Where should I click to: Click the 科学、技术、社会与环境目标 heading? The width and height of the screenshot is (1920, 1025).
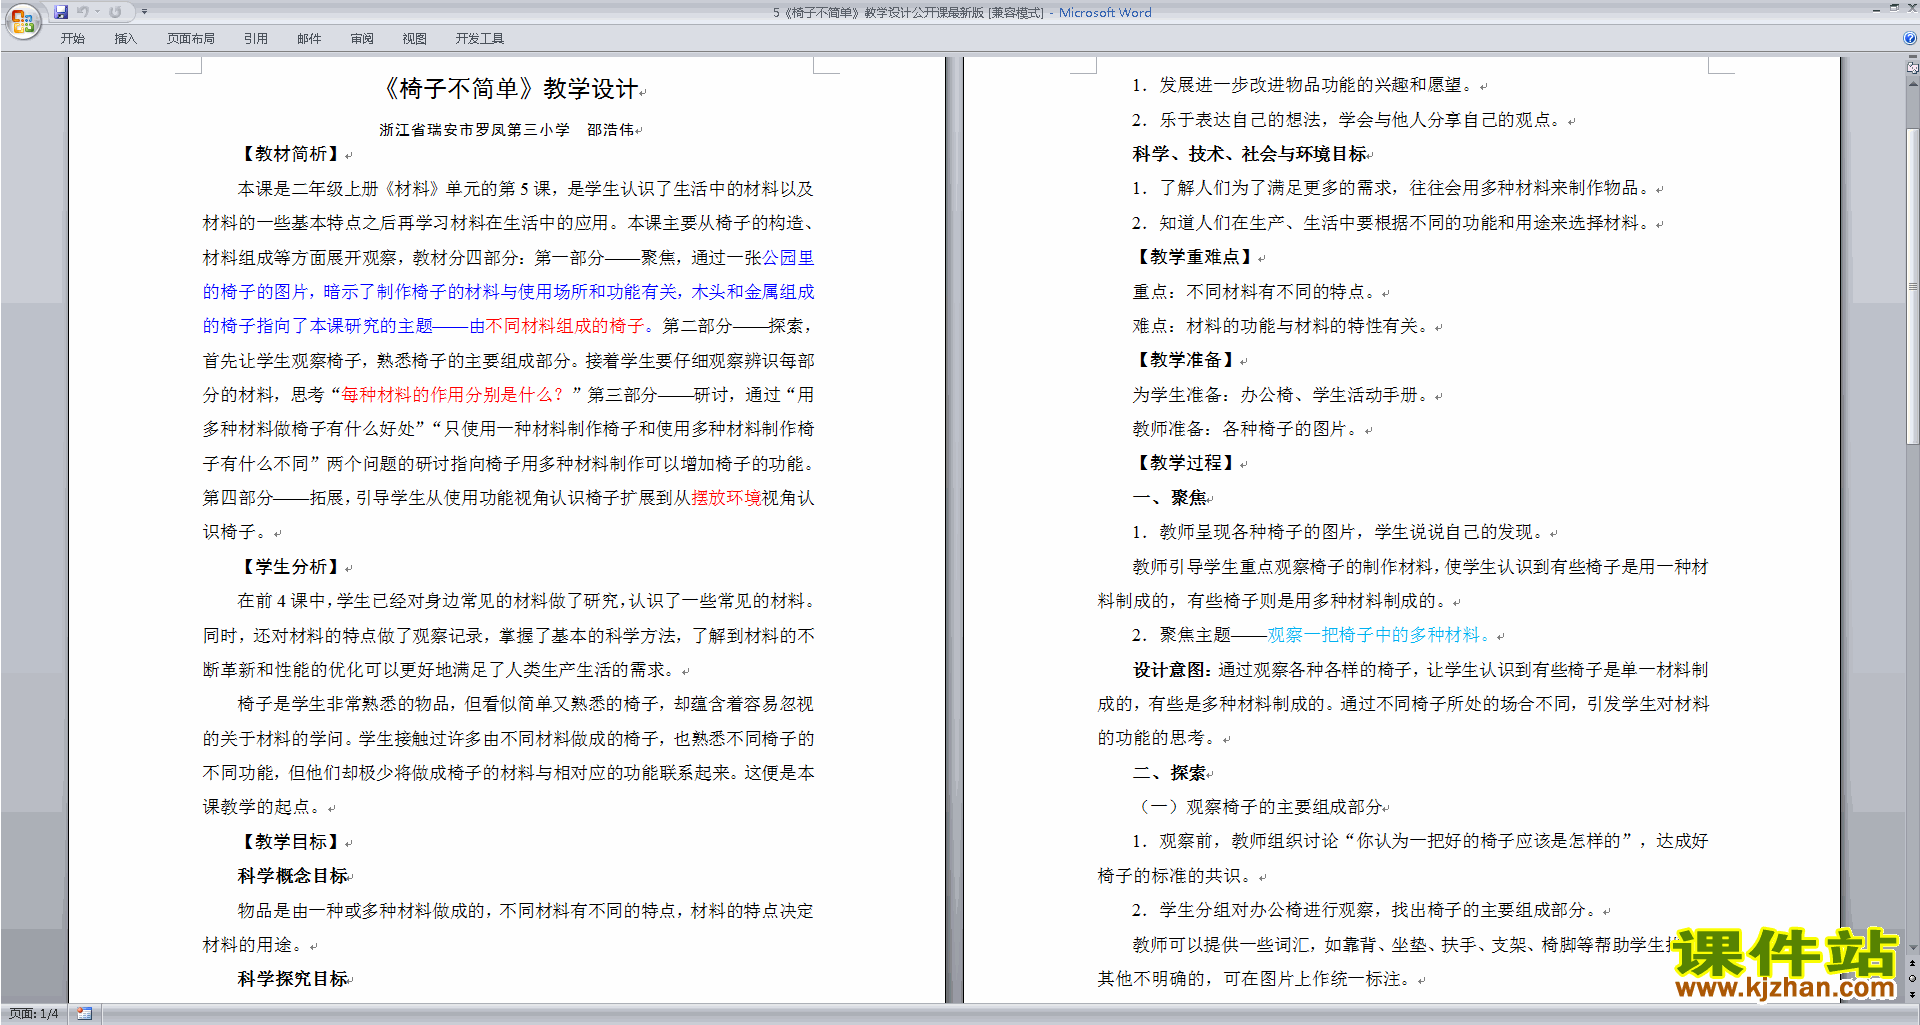coord(1250,154)
